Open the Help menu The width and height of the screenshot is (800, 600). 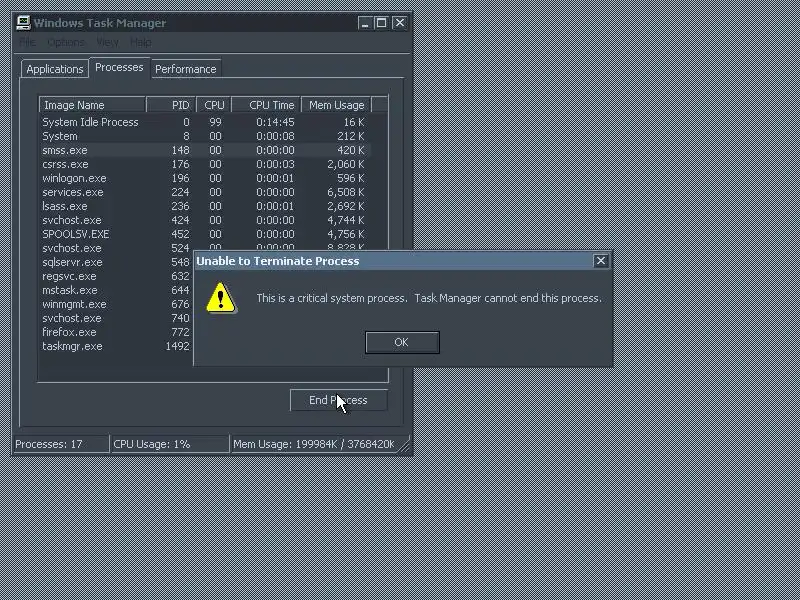[140, 42]
